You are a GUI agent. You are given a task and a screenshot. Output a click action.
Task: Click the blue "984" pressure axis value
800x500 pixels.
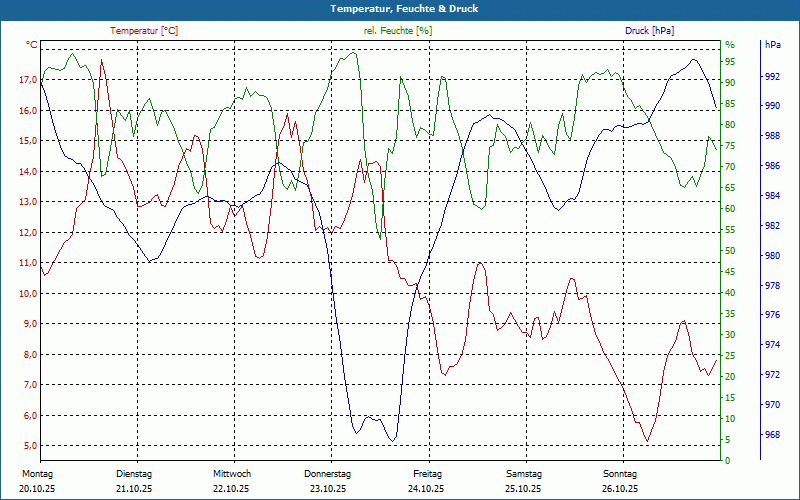pyautogui.click(x=772, y=196)
